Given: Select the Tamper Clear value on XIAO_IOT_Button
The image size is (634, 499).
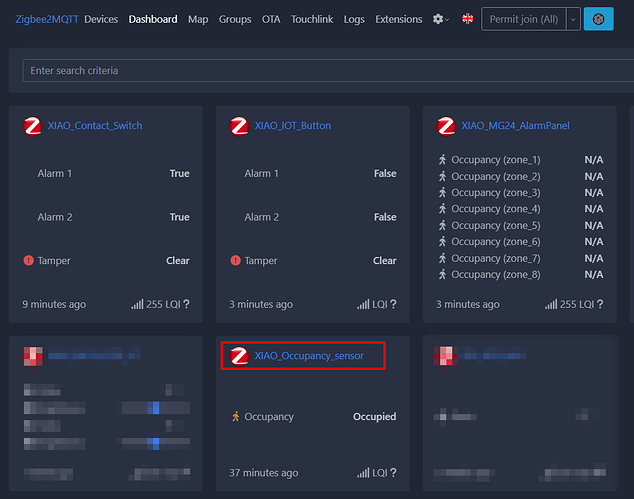Looking at the screenshot, I should click(x=385, y=261).
